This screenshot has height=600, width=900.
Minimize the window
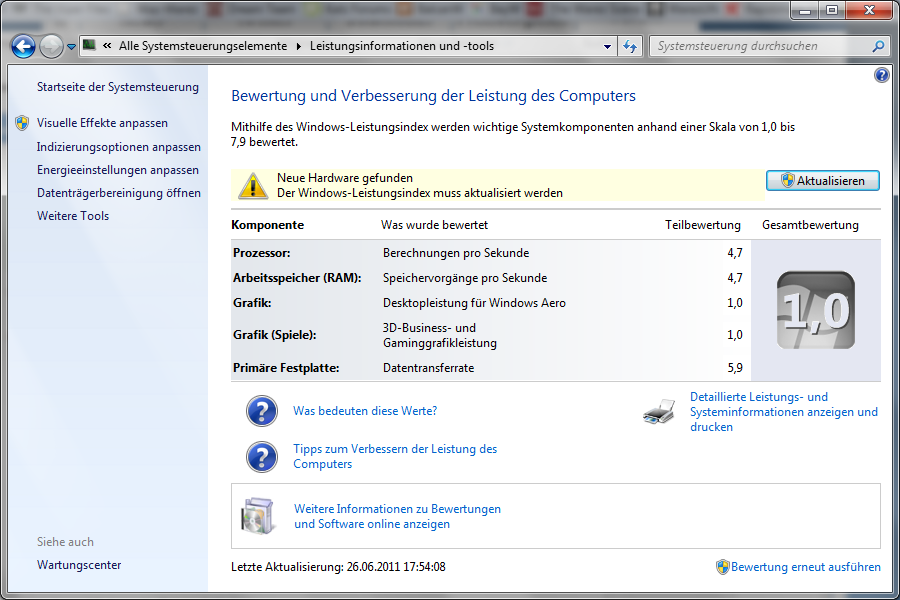click(x=805, y=10)
